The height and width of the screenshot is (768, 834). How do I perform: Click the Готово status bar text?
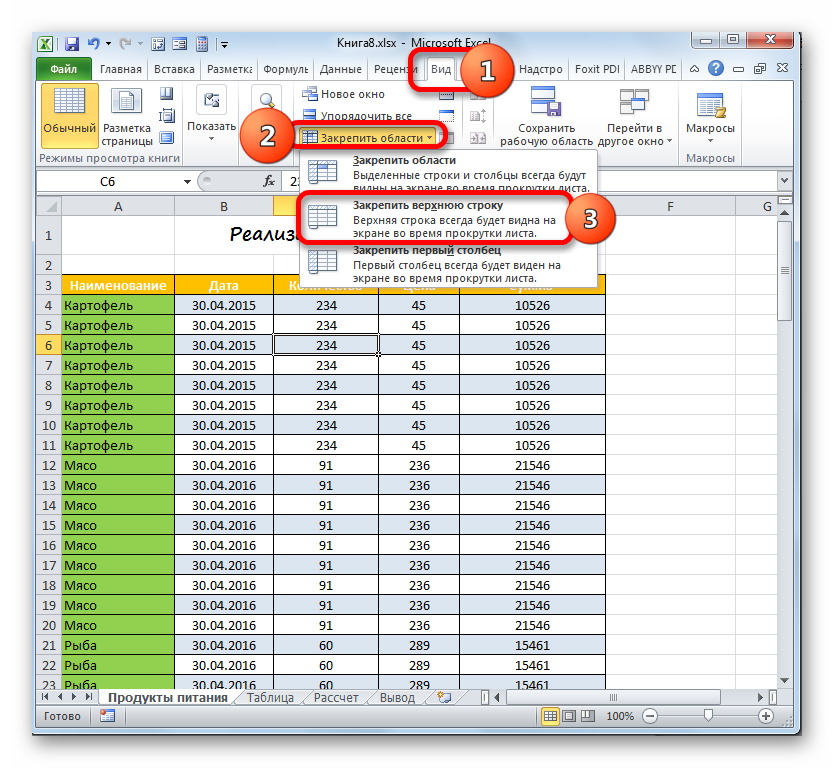click(62, 716)
